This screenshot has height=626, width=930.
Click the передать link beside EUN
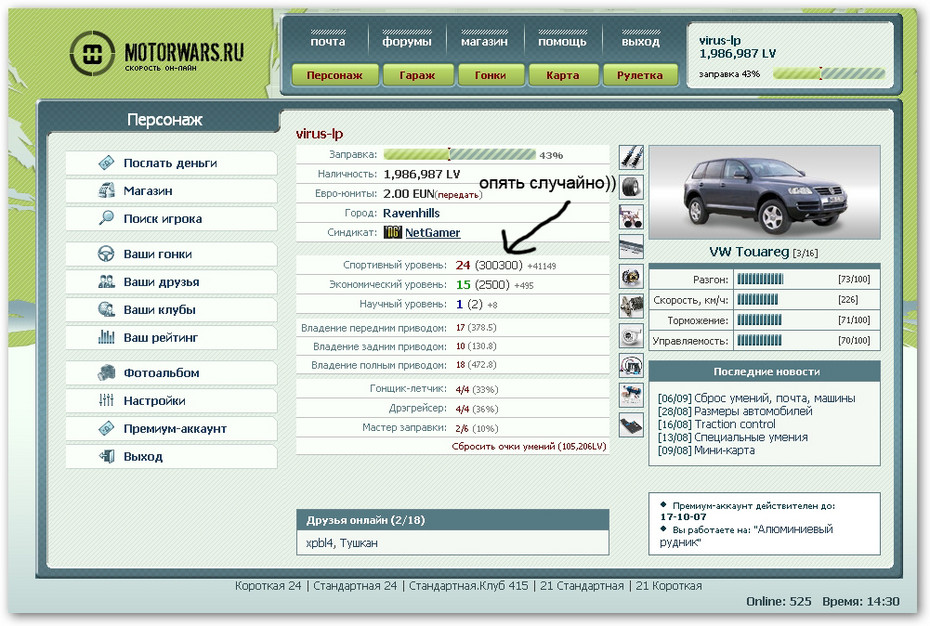click(458, 195)
